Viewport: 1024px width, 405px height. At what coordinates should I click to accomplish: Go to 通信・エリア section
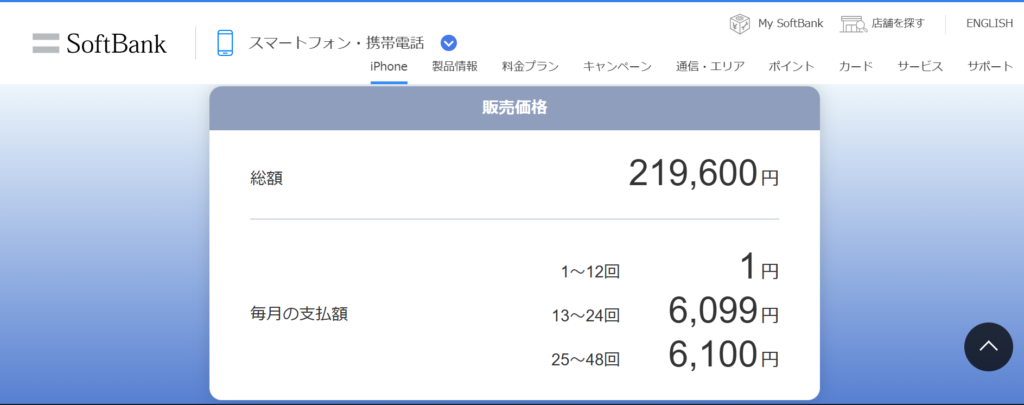coord(710,66)
